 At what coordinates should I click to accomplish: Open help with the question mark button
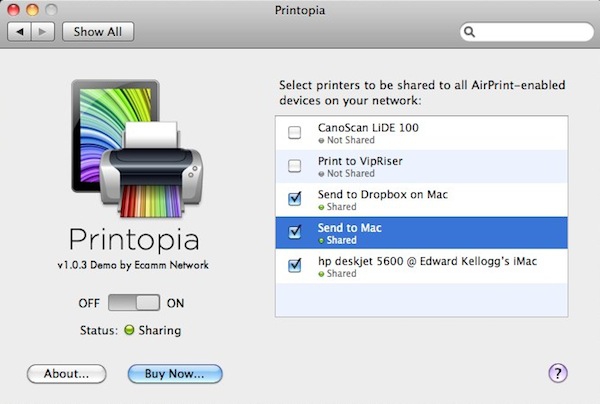click(558, 373)
